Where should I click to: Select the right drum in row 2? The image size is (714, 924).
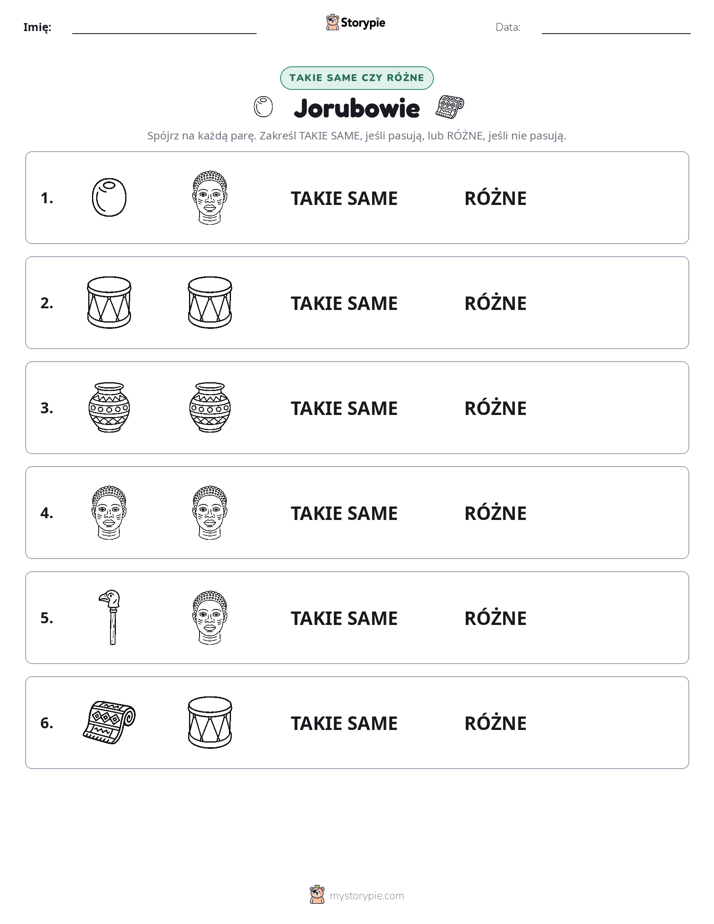210,302
